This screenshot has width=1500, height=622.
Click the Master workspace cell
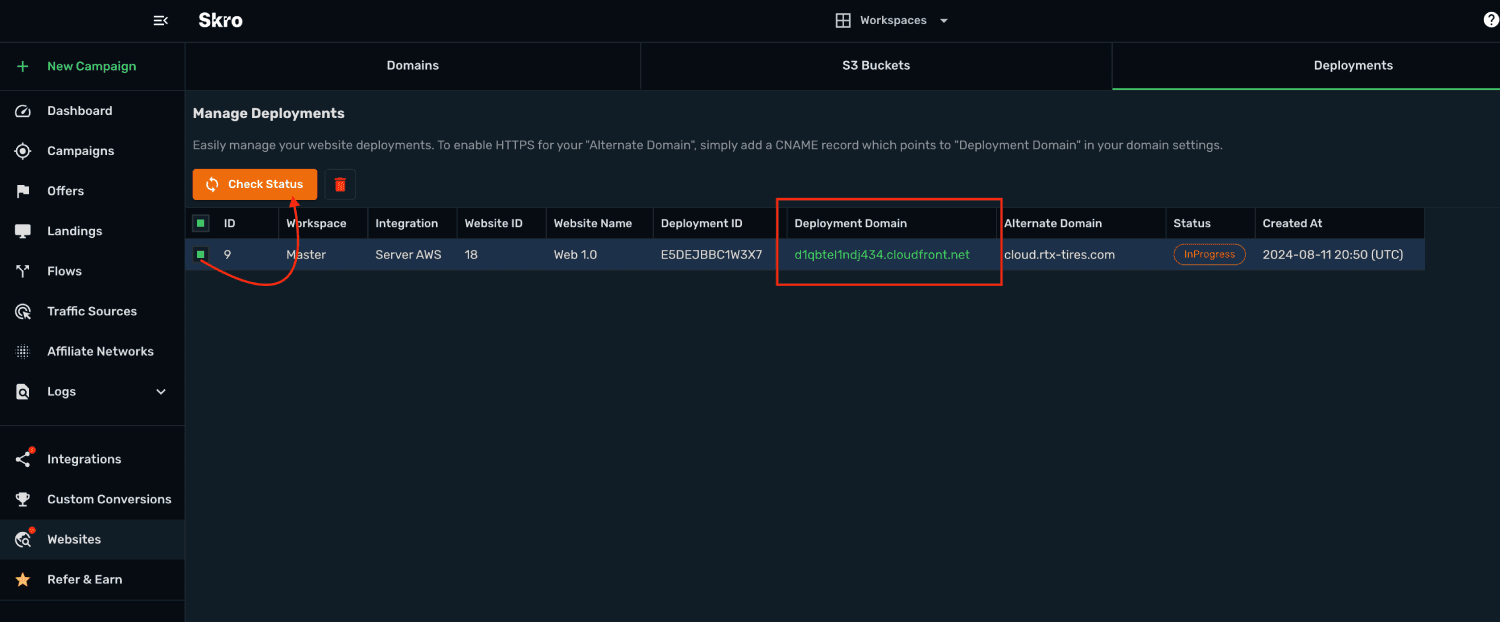click(306, 255)
